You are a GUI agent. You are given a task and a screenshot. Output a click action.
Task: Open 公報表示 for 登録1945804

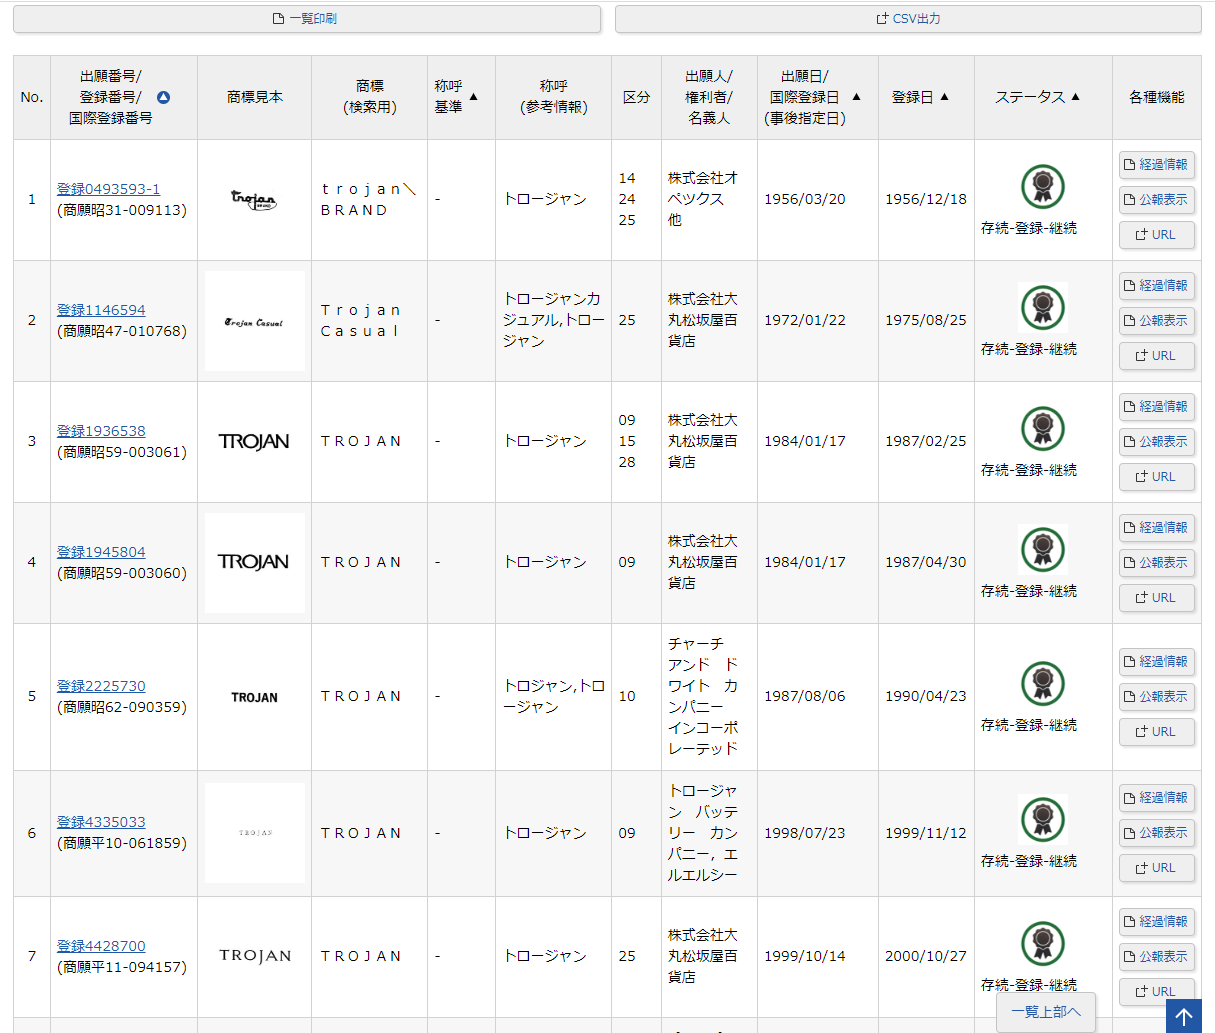tap(1157, 563)
